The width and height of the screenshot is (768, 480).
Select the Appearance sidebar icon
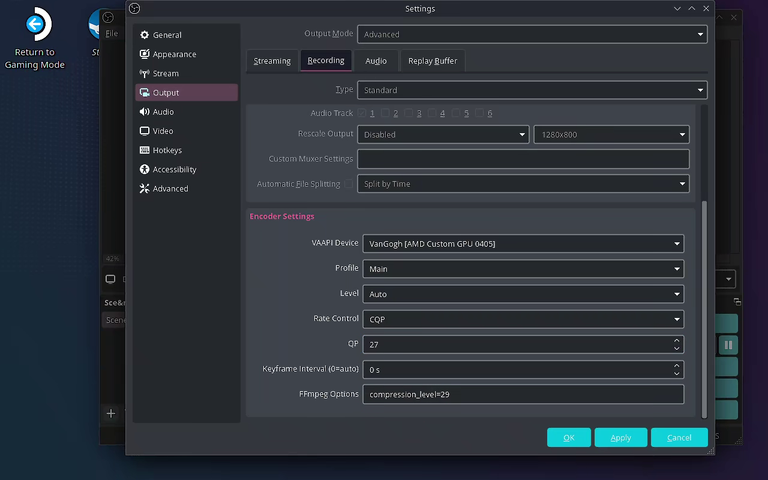click(x=144, y=54)
